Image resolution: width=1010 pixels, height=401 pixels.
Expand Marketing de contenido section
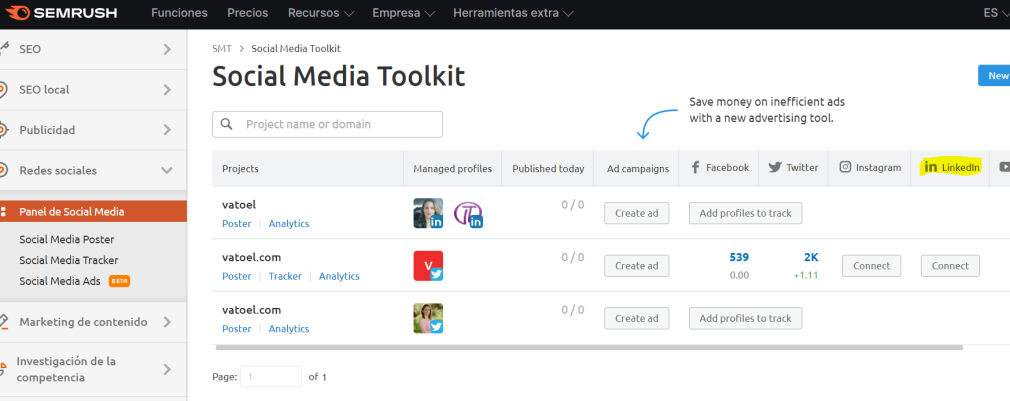click(x=93, y=322)
